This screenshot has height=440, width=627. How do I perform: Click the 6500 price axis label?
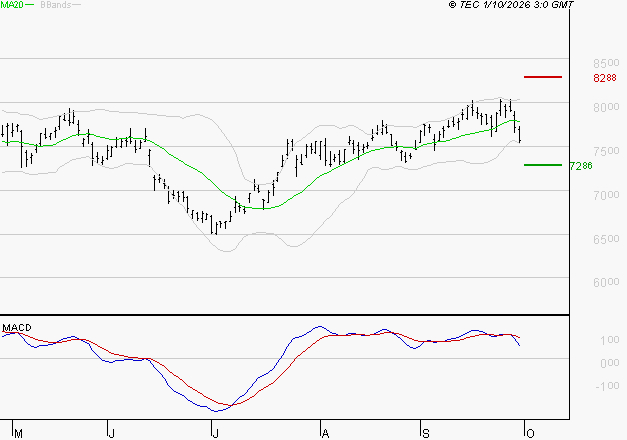point(606,239)
